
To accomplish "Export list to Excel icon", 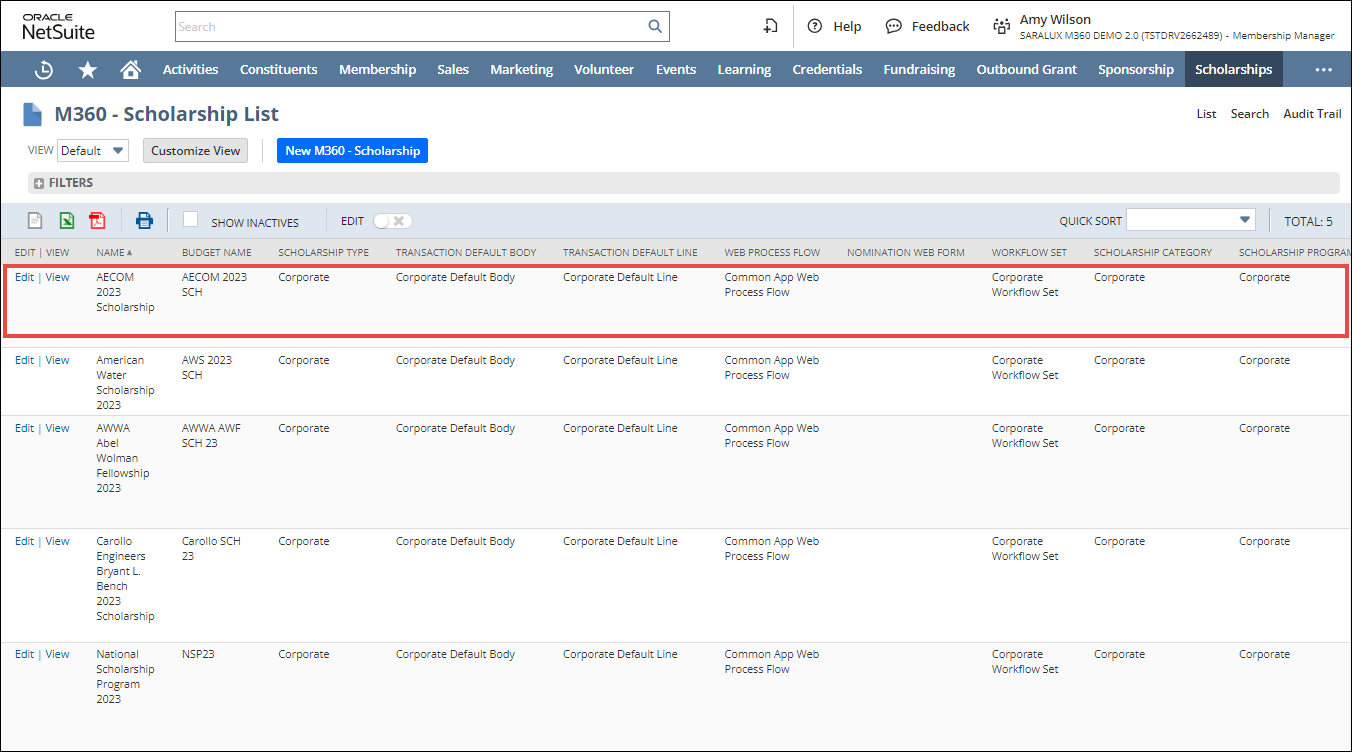I will (66, 221).
